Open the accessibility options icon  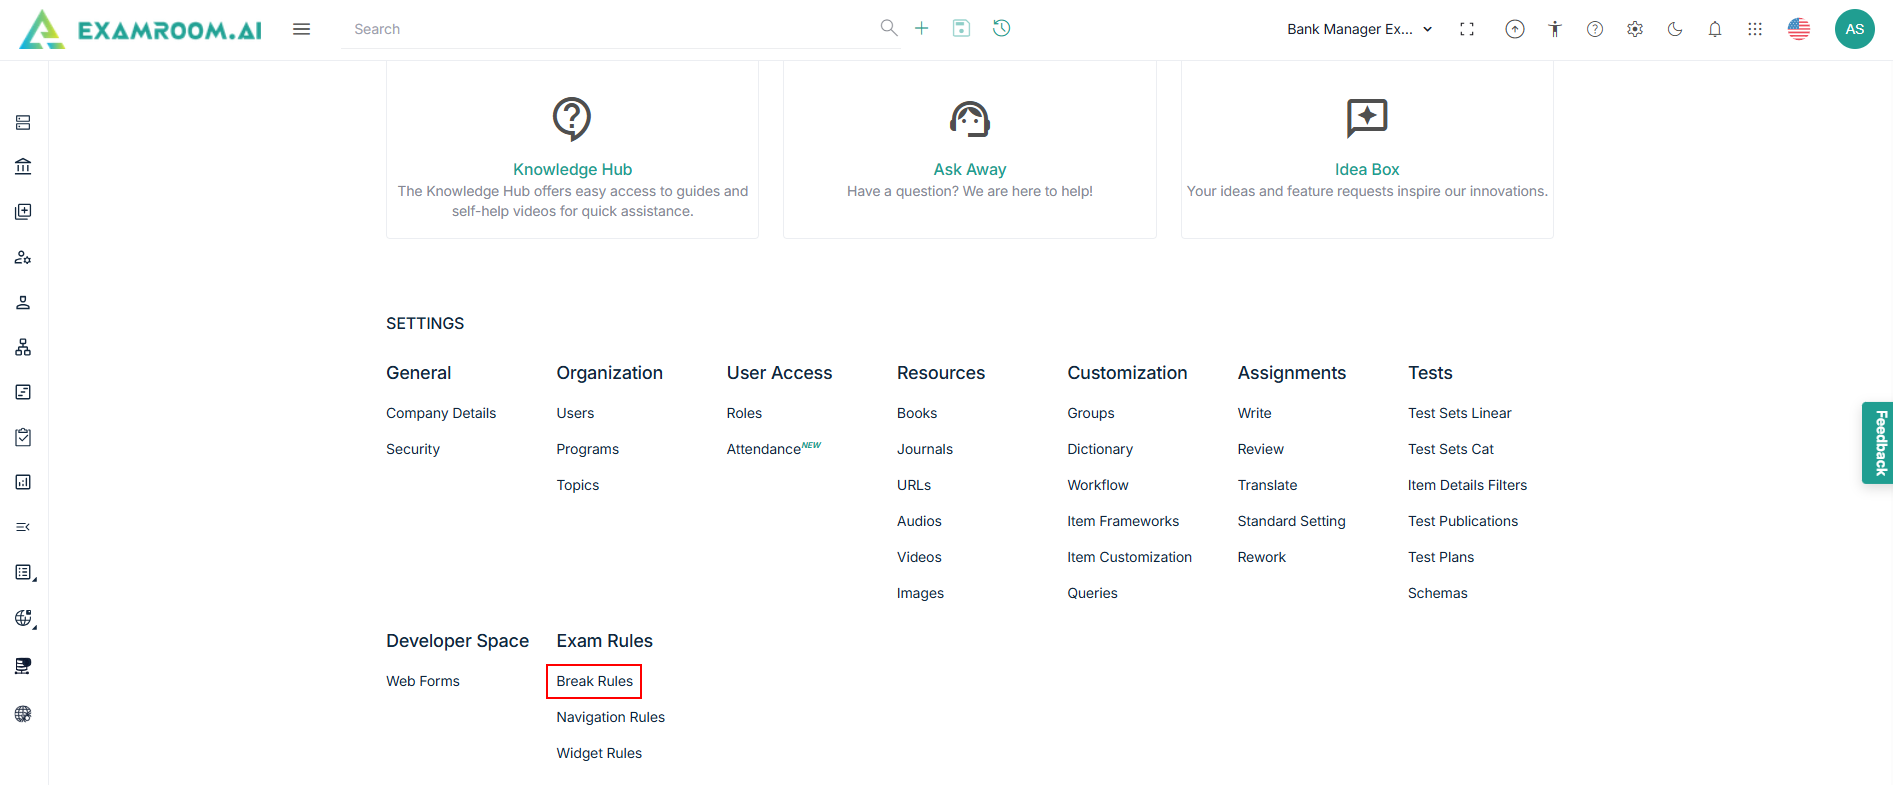click(x=1555, y=29)
